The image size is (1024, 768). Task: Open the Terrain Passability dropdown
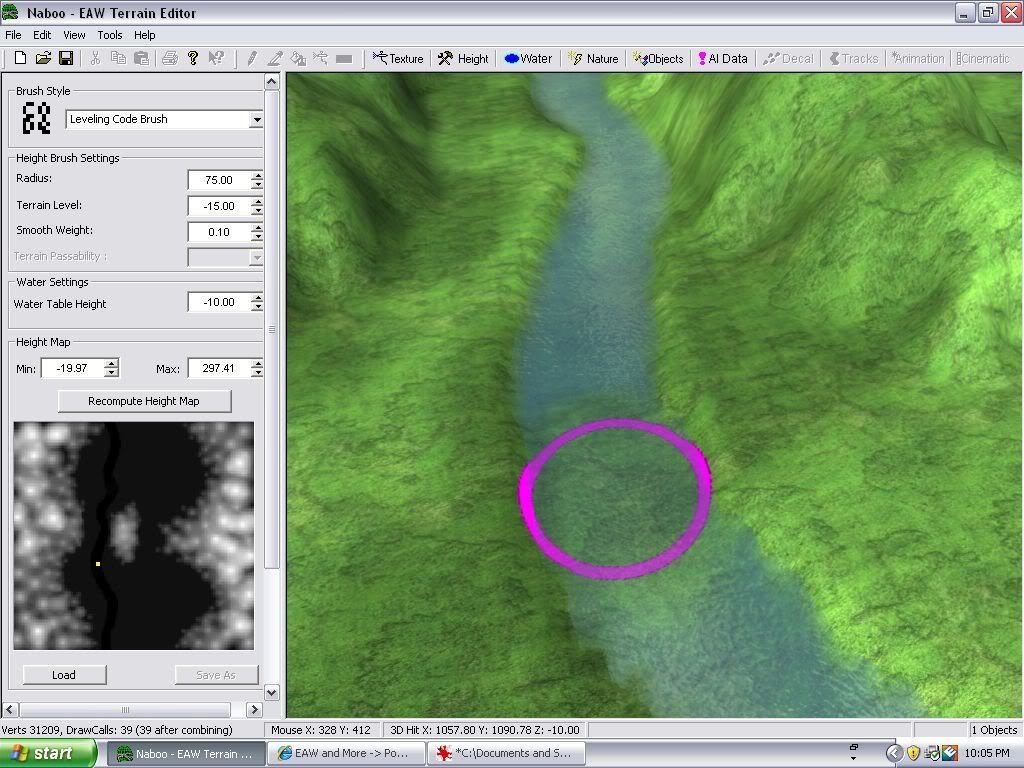tap(257, 257)
